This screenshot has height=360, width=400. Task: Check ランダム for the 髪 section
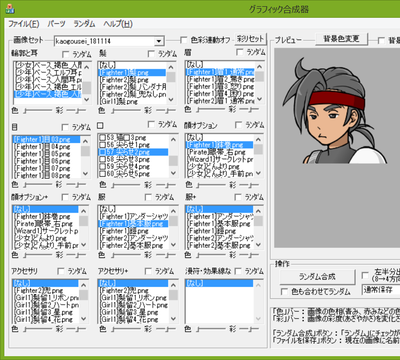tap(151, 54)
